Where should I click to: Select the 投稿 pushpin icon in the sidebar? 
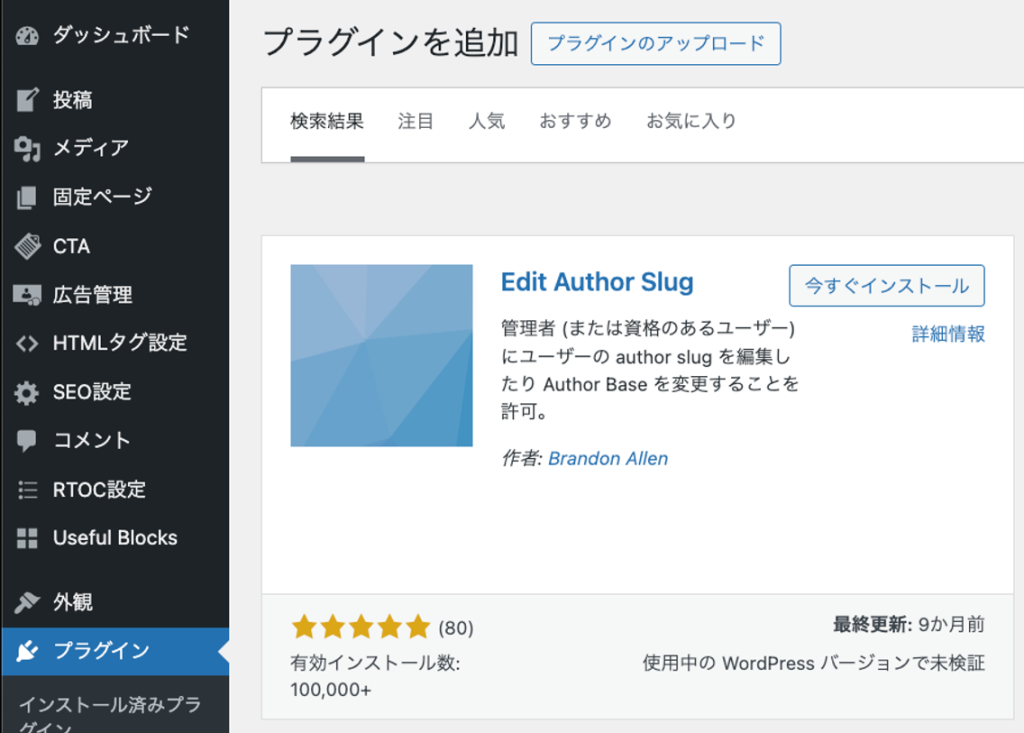(x=25, y=99)
